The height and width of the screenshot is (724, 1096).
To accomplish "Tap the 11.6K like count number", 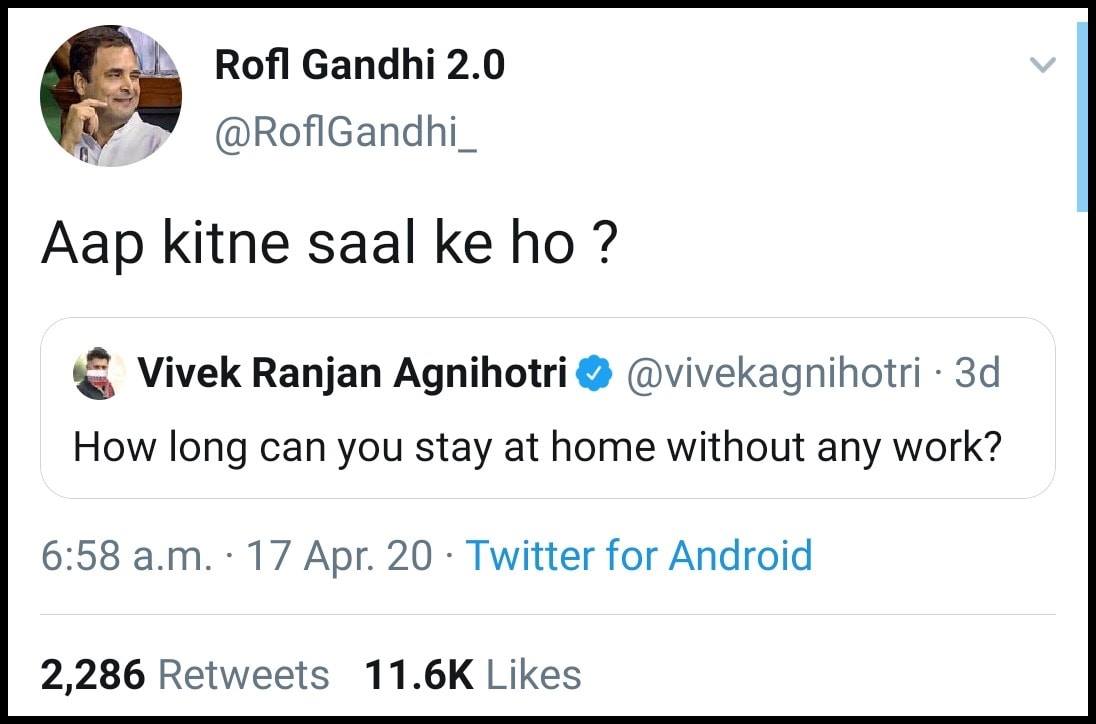I will [419, 675].
